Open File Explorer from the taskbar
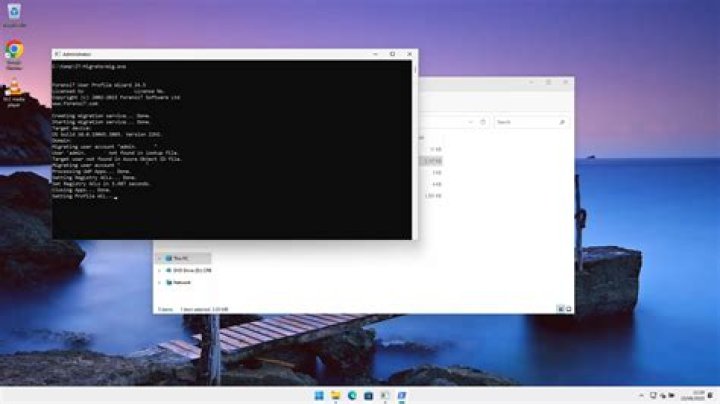Image resolution: width=720 pixels, height=404 pixels. 336,396
